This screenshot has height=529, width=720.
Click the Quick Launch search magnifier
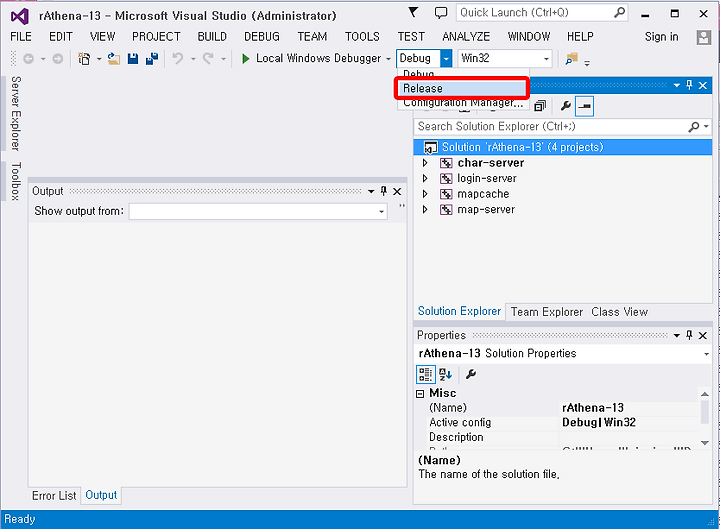tap(619, 12)
